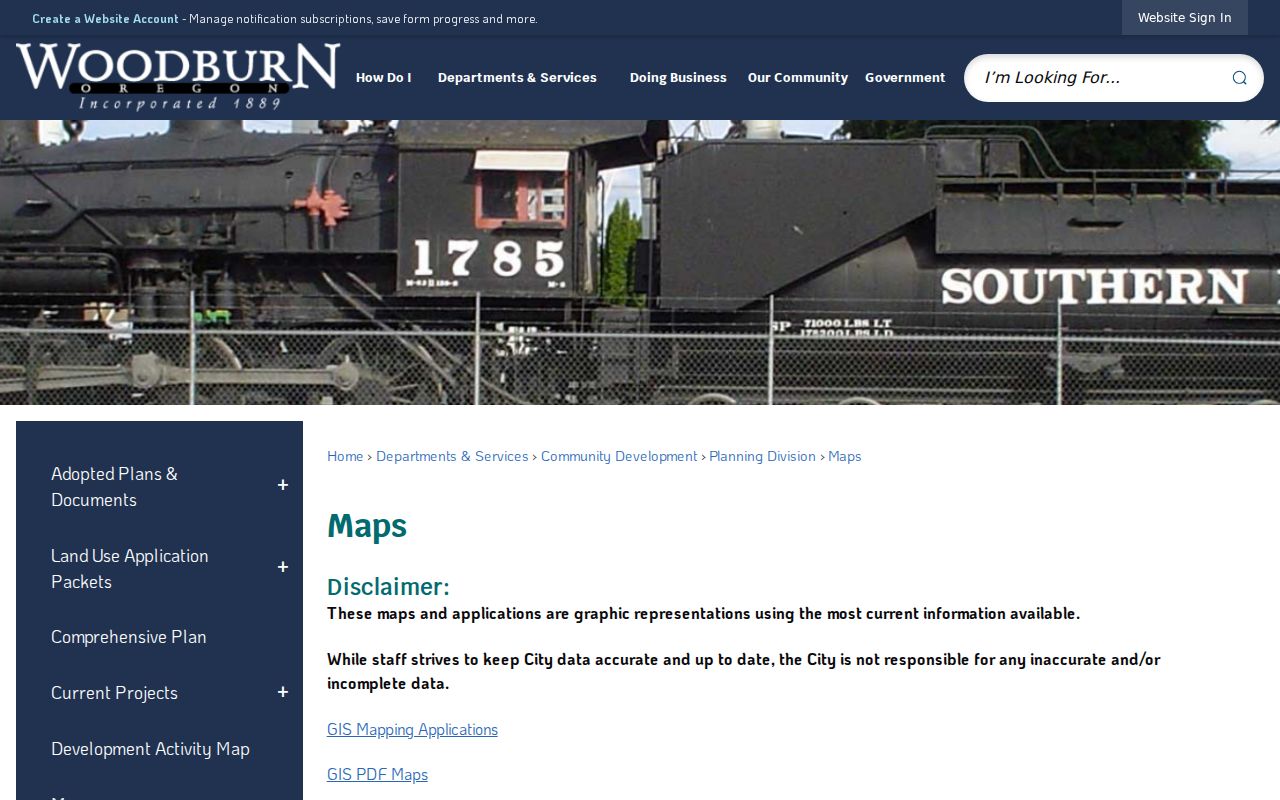Open the Government menu

(x=905, y=78)
